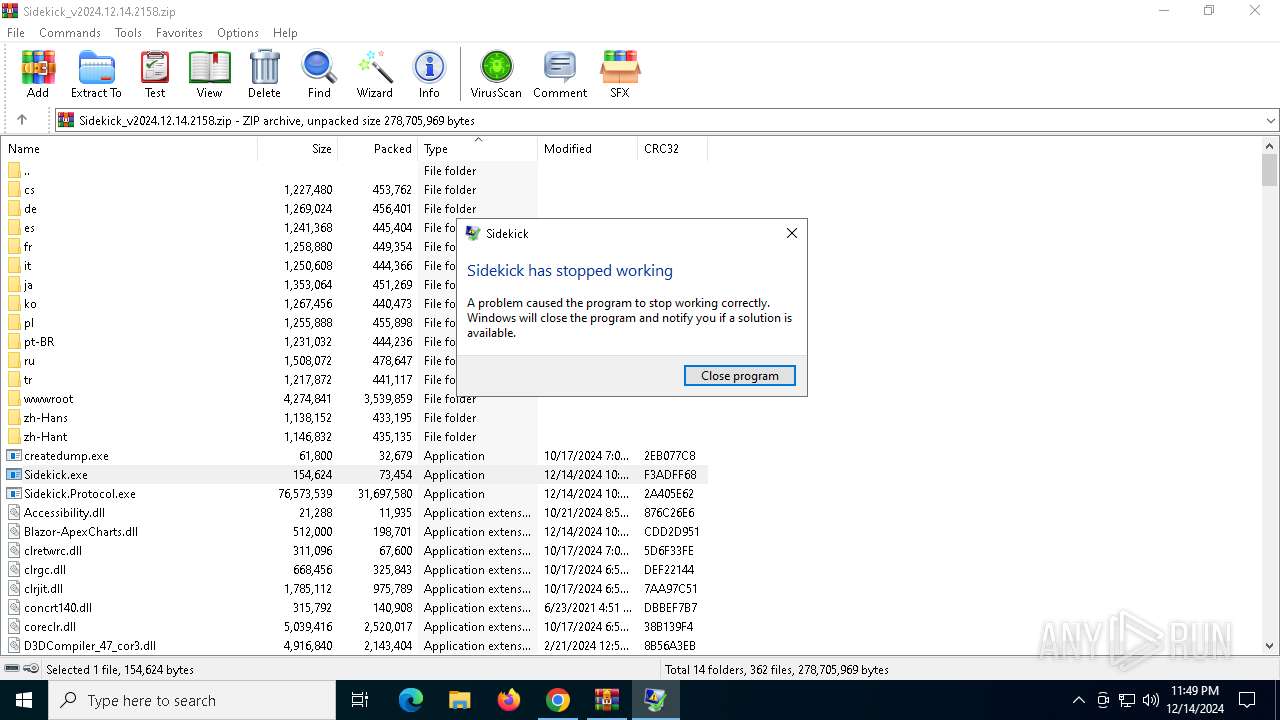The width and height of the screenshot is (1280, 720).
Task: Expand the archive path dropdown arrow
Action: [x=1270, y=120]
